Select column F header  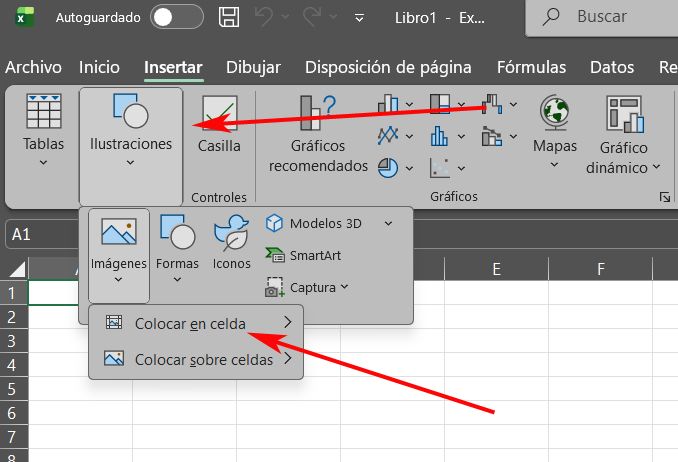pos(601,269)
